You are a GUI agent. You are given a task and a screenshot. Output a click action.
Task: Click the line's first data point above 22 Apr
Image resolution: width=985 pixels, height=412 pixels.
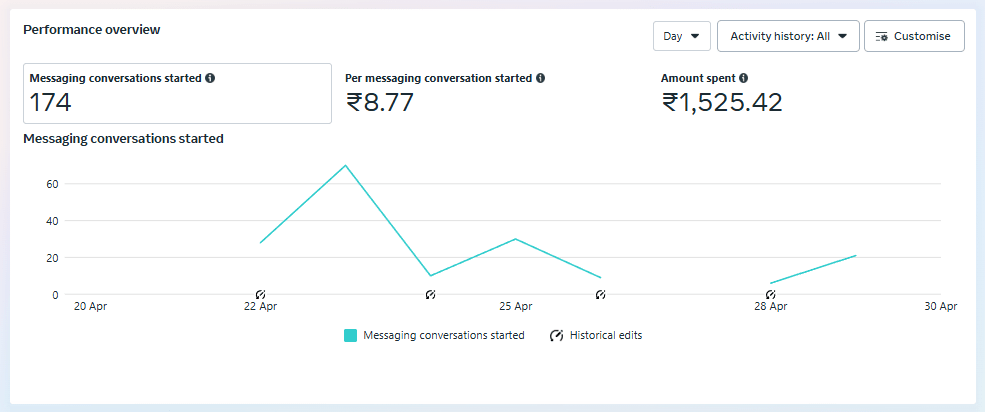[260, 243]
